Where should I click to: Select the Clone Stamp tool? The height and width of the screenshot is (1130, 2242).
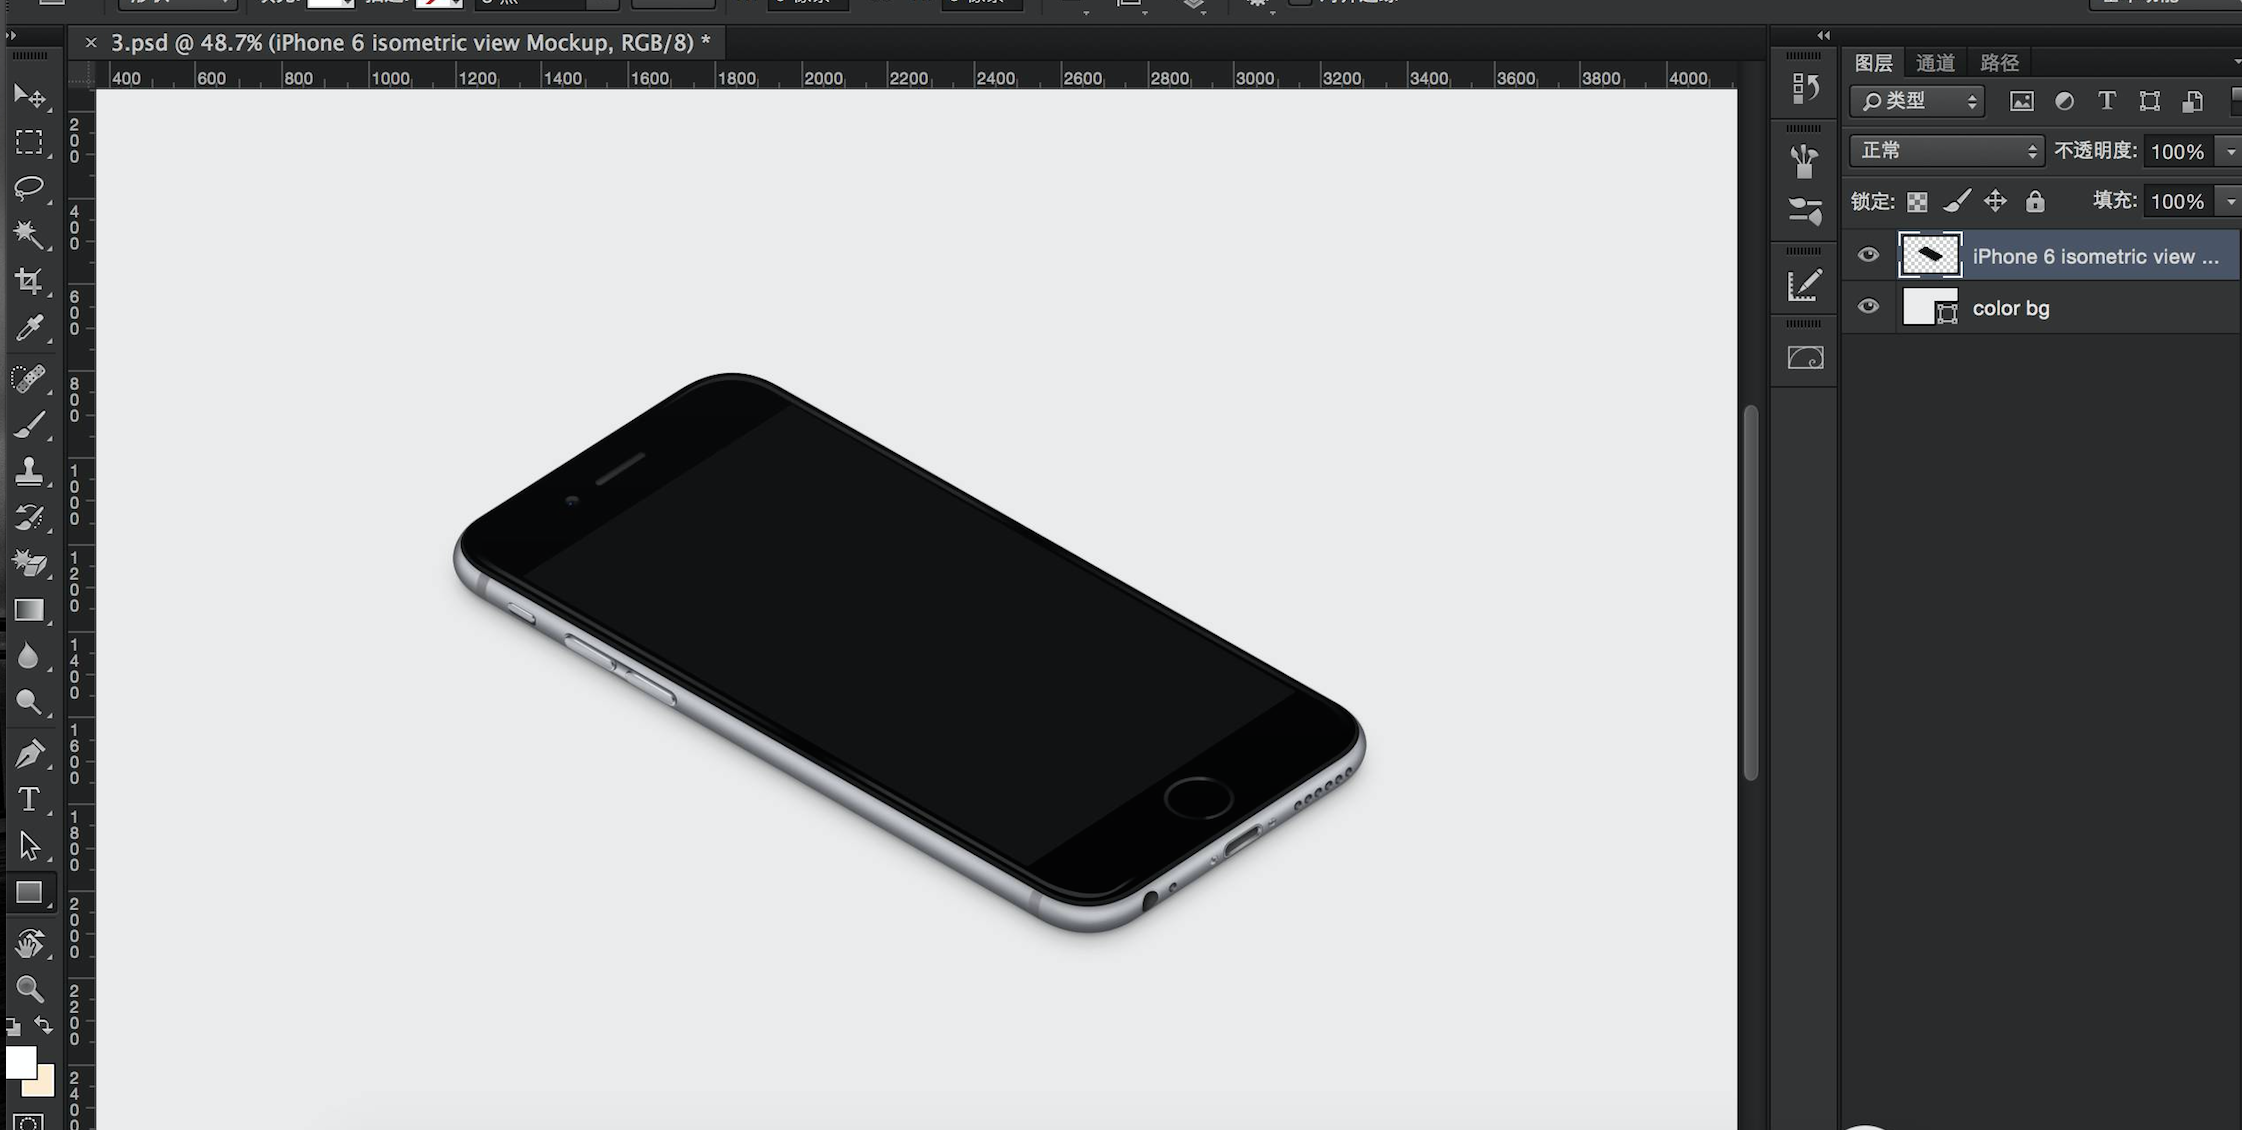29,471
